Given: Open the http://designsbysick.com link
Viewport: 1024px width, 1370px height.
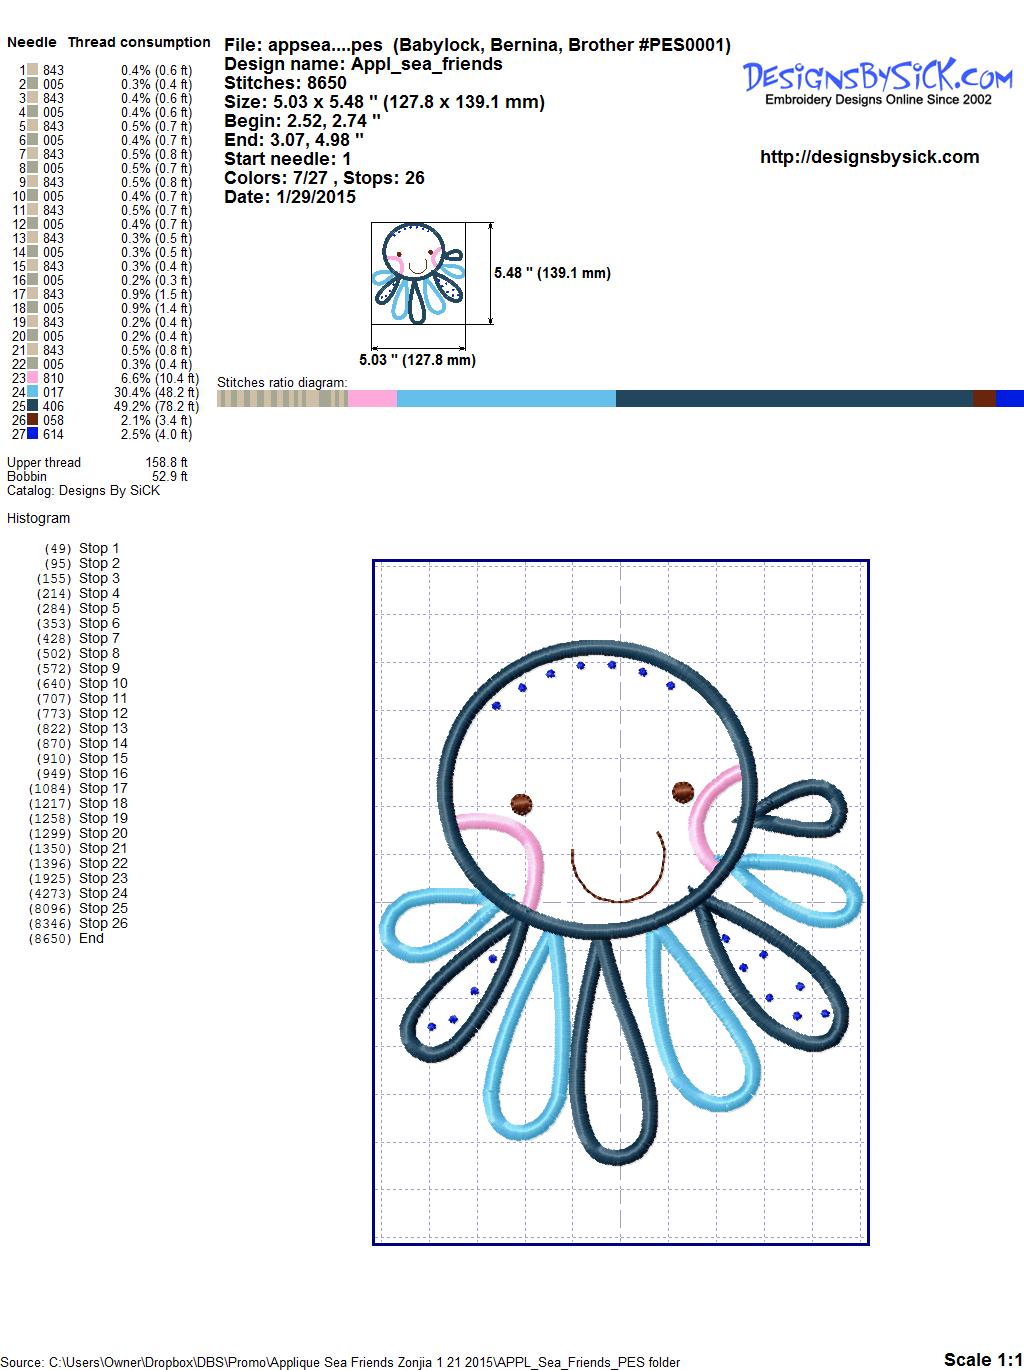Looking at the screenshot, I should (x=869, y=157).
